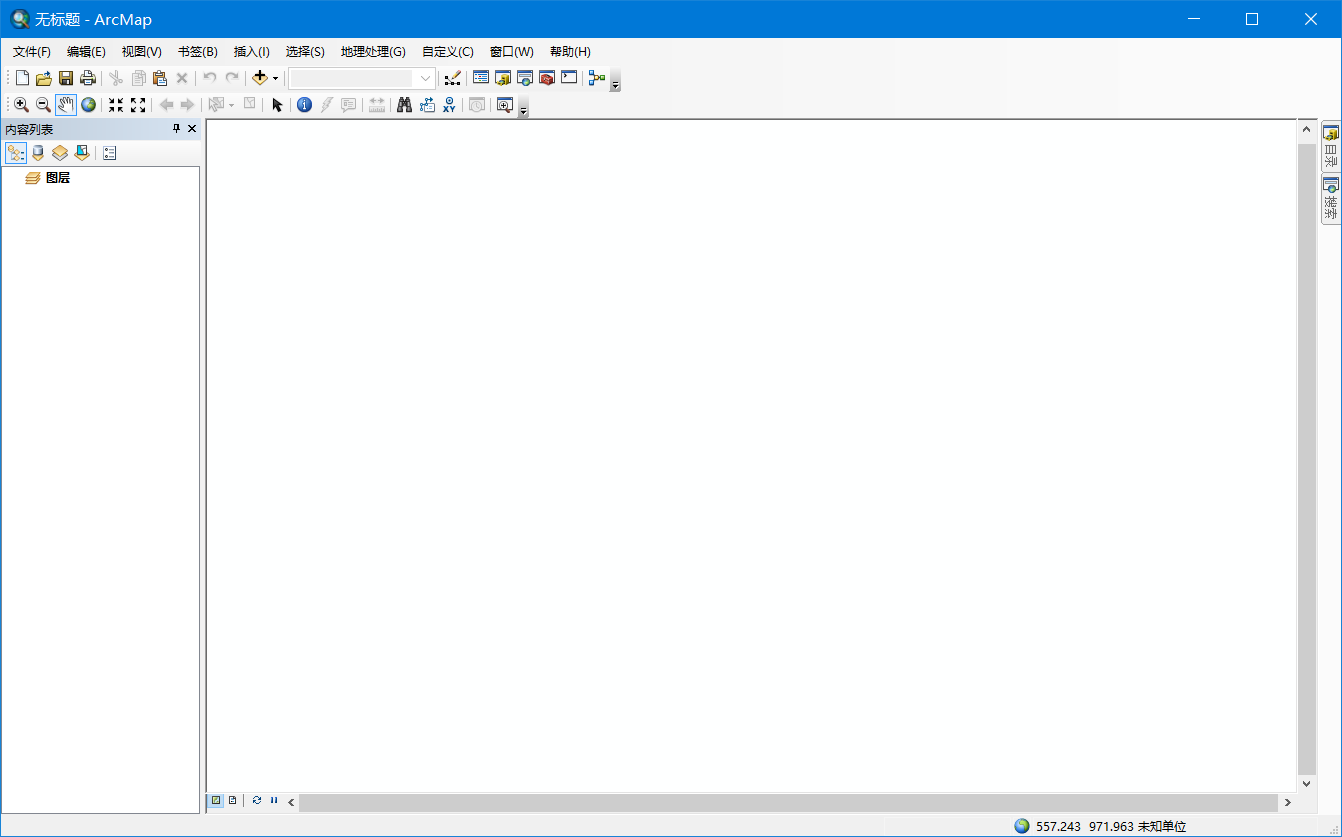This screenshot has height=837, width=1342.
Task: Switch contents list to order by source
Action: point(37,152)
